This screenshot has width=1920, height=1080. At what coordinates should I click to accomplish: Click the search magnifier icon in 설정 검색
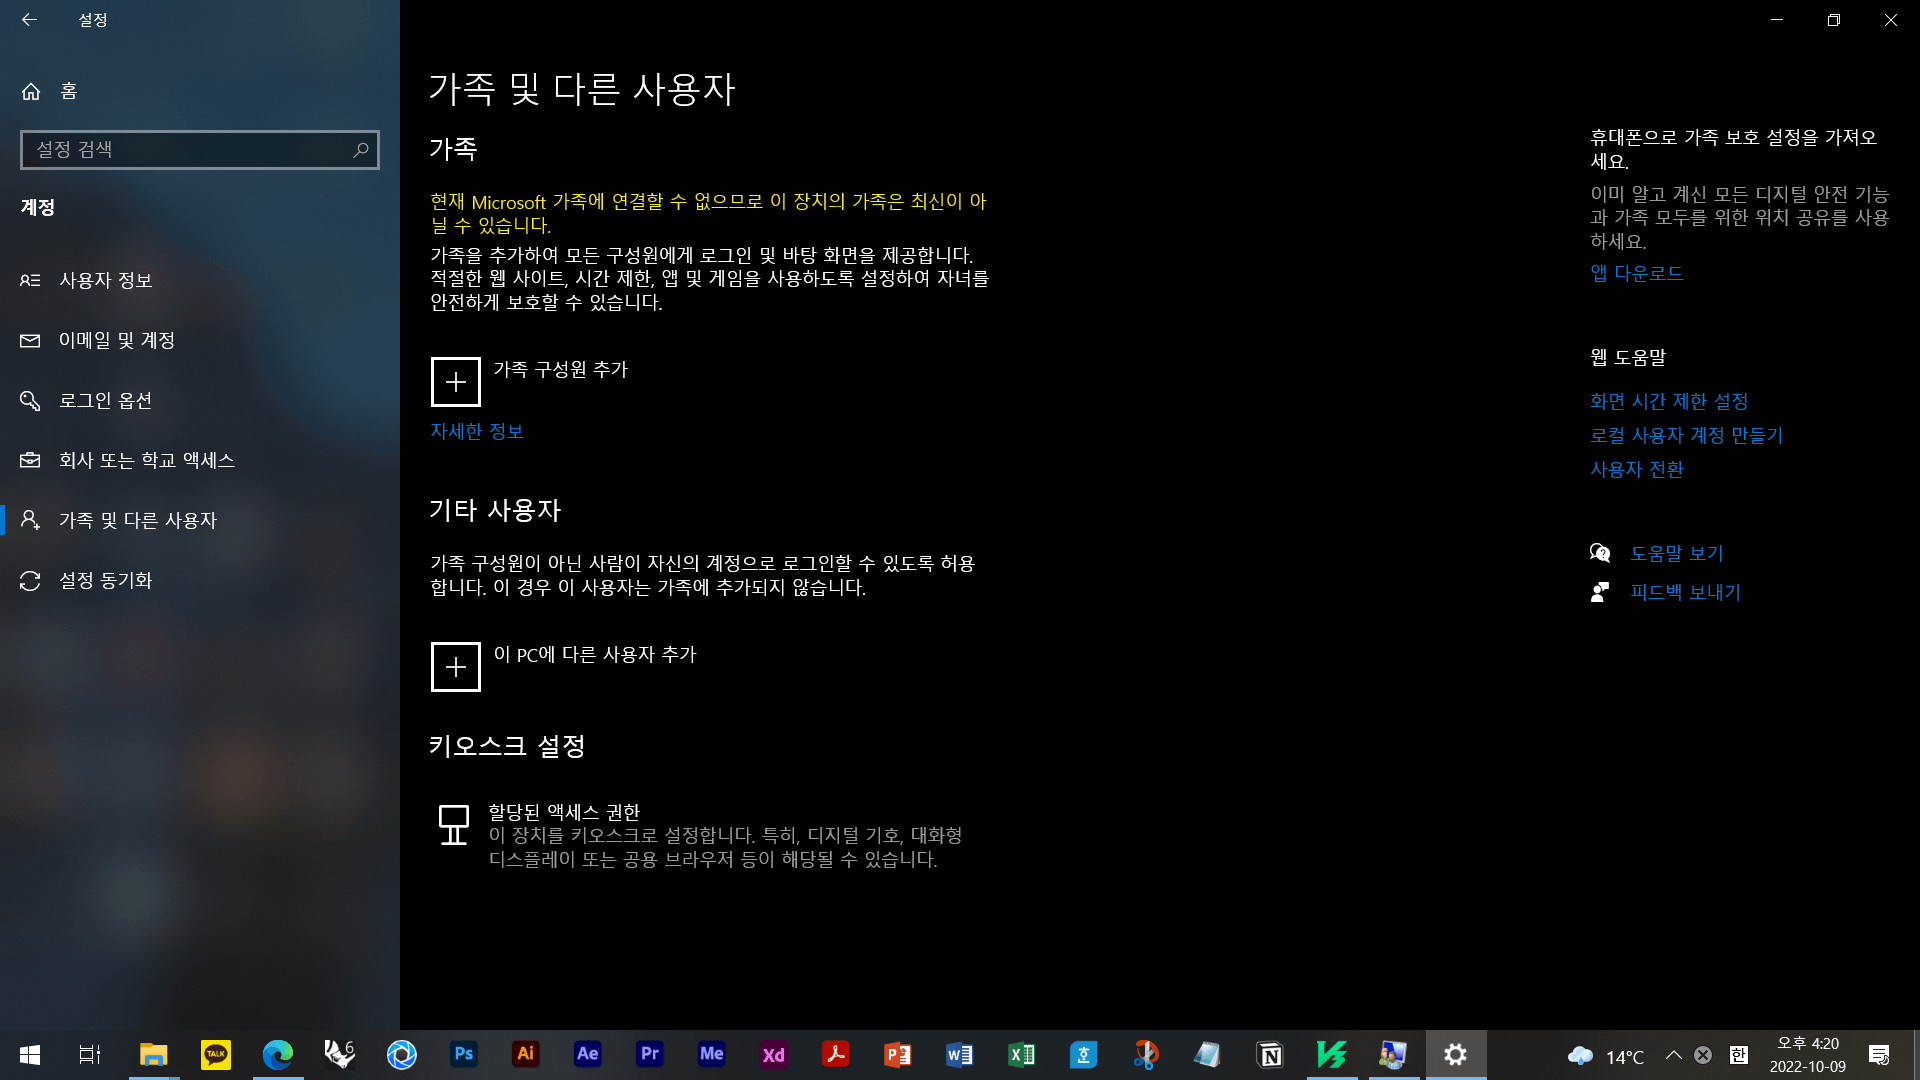[361, 150]
